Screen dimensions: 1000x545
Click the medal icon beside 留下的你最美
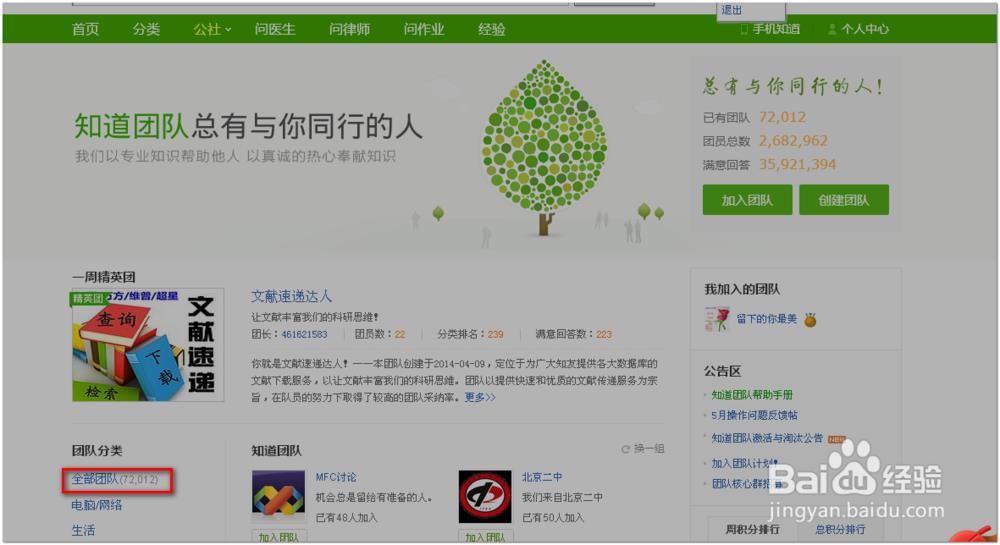click(810, 320)
